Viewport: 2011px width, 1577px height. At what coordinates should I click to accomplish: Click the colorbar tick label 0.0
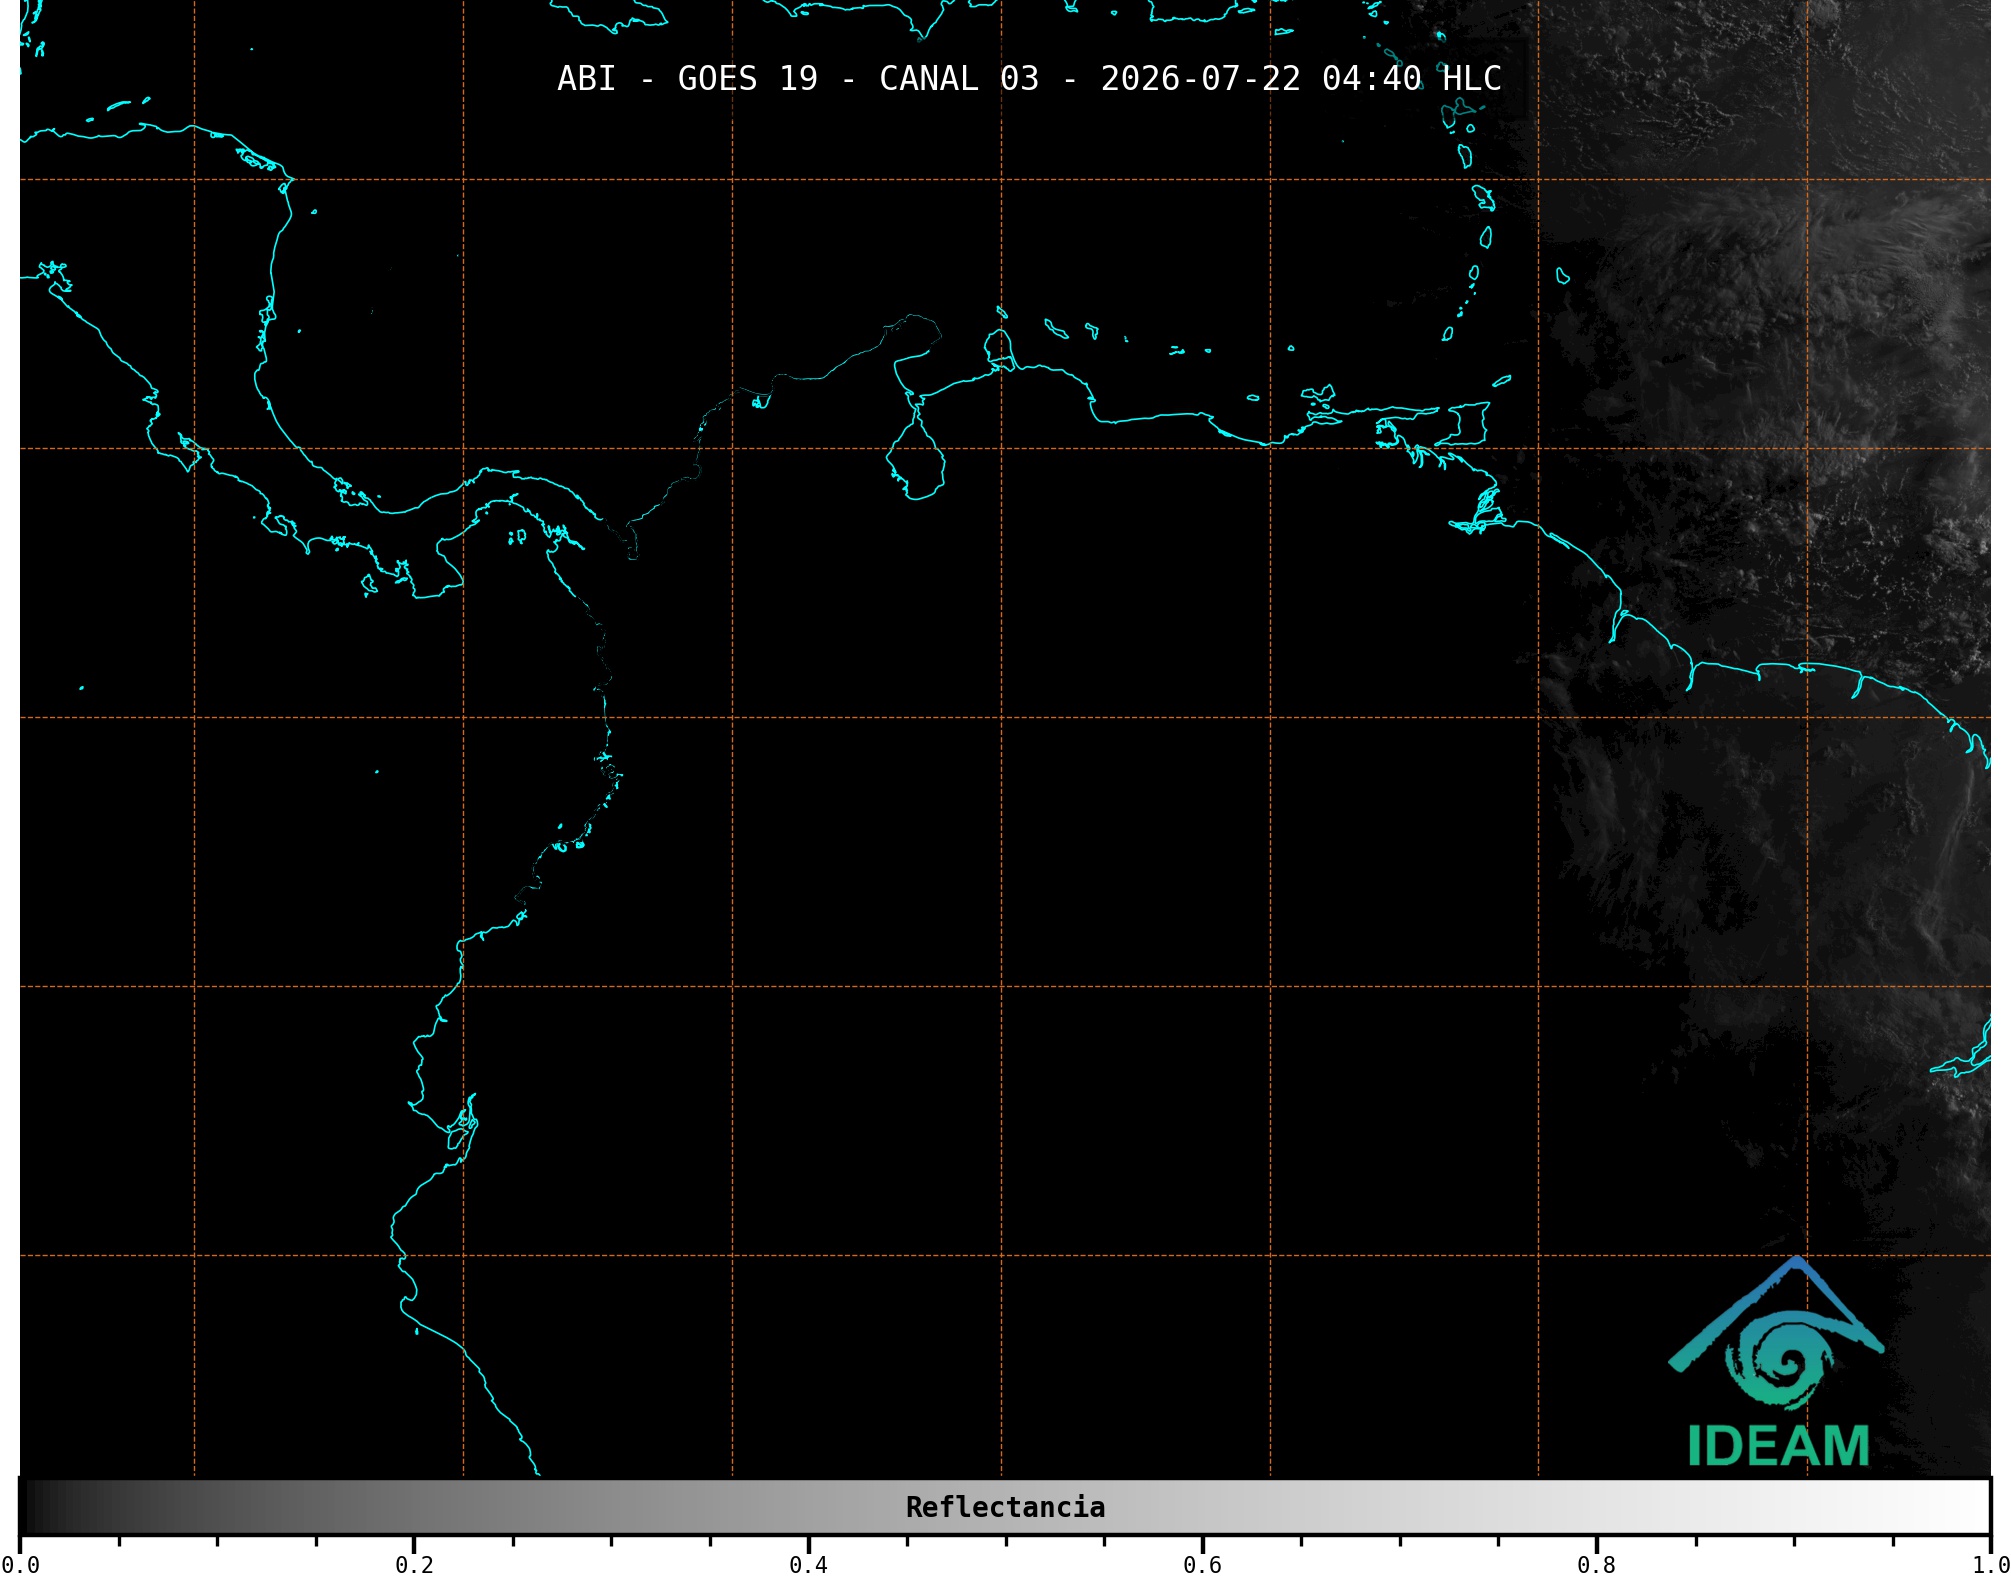[x=20, y=1565]
